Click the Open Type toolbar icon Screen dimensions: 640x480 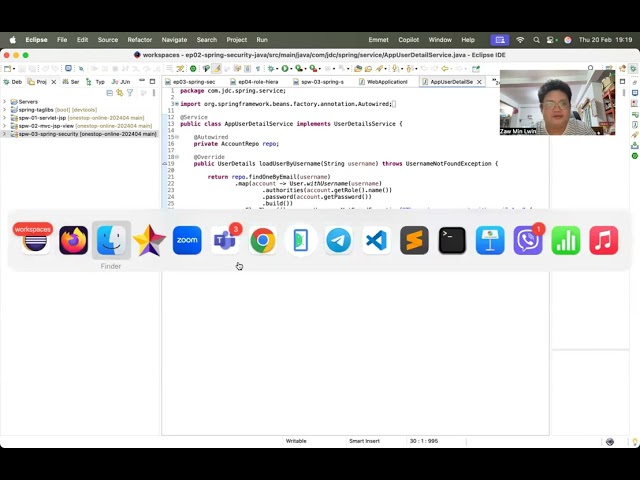(358, 69)
